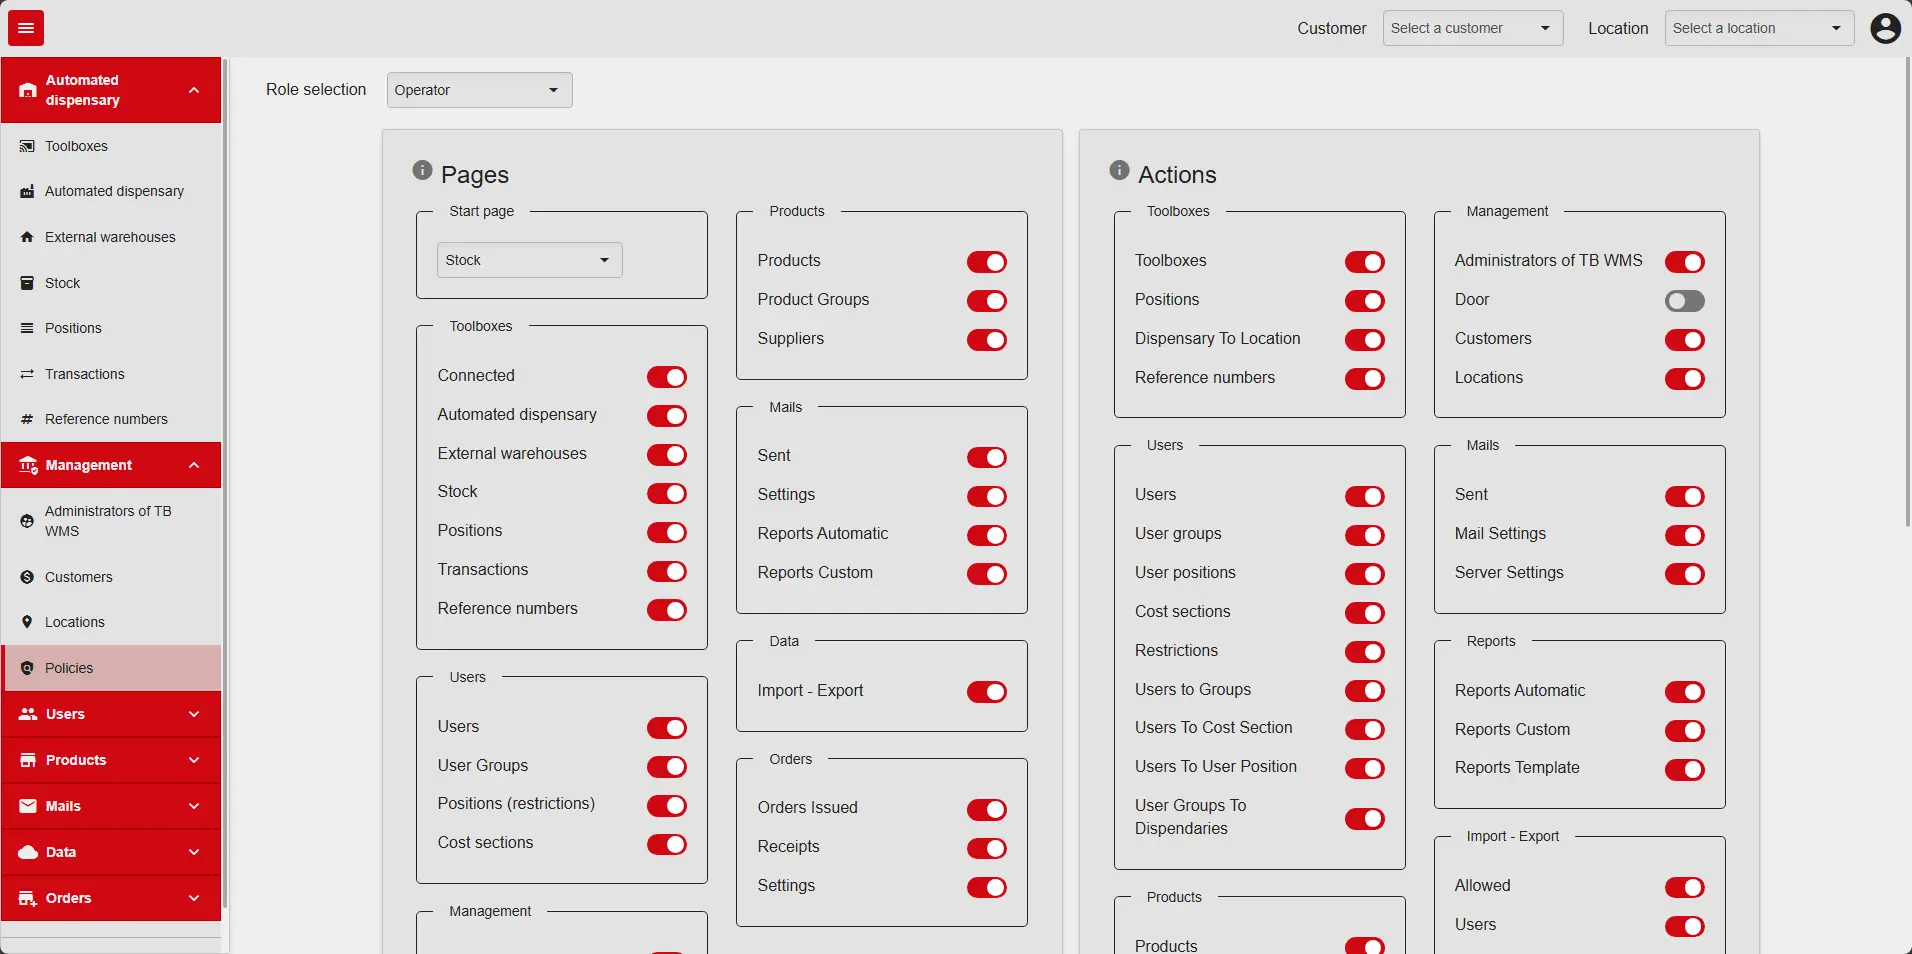Image resolution: width=1912 pixels, height=954 pixels.
Task: Go to Transactions in the sidebar
Action: pos(85,374)
